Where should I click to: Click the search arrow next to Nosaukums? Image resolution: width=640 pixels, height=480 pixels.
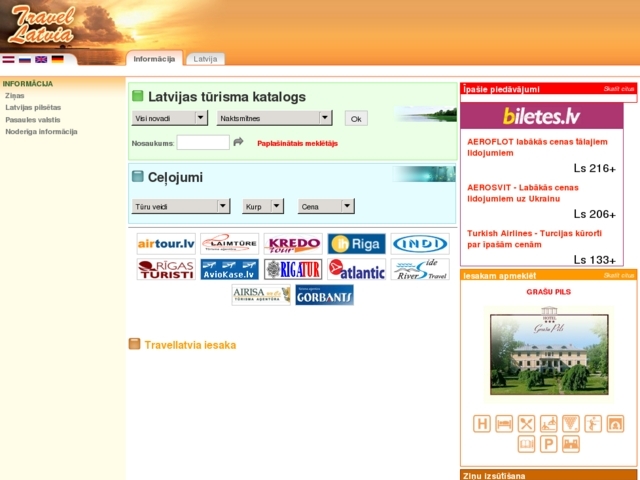238,142
